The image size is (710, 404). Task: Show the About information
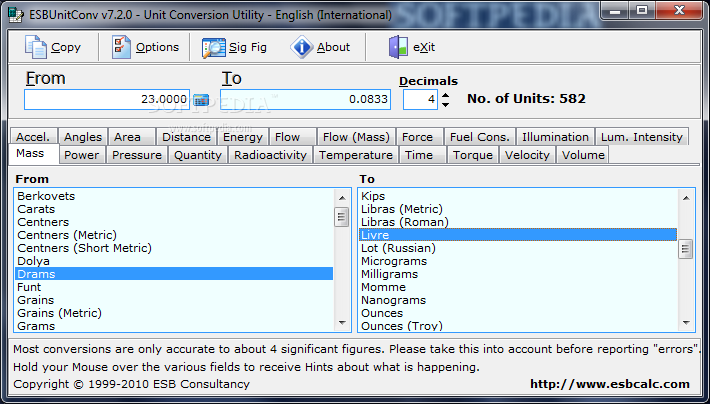[320, 47]
